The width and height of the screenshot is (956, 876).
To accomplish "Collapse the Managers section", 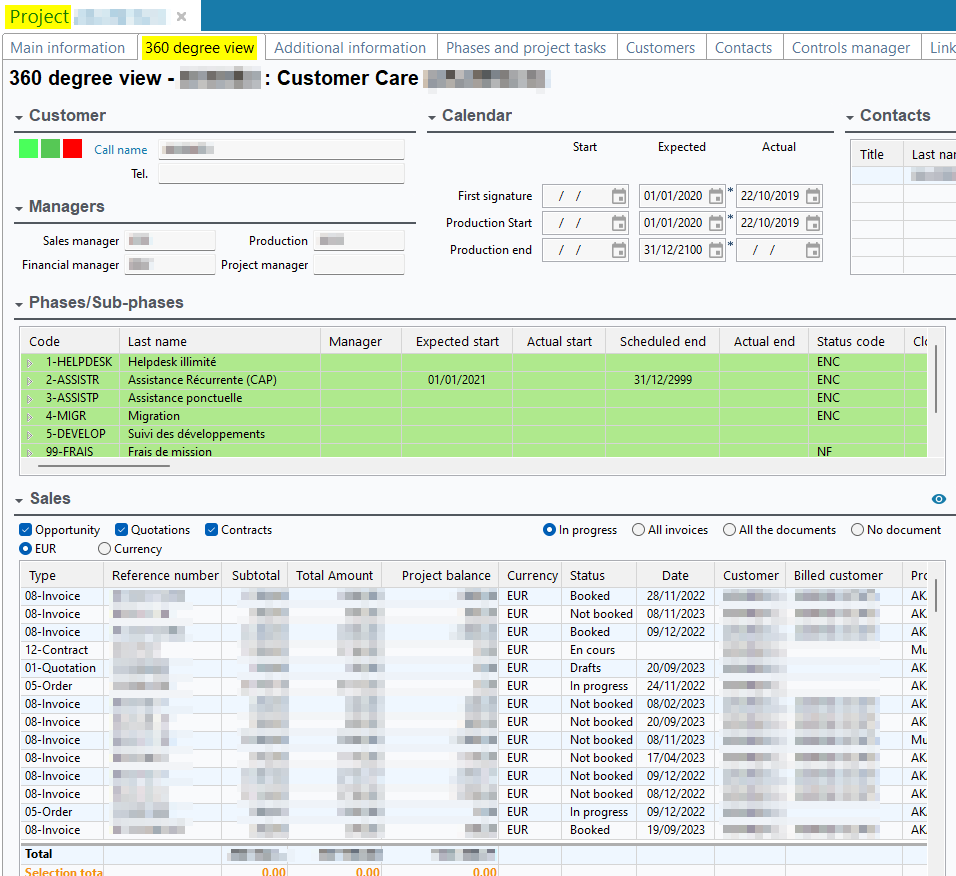I will coord(21,207).
